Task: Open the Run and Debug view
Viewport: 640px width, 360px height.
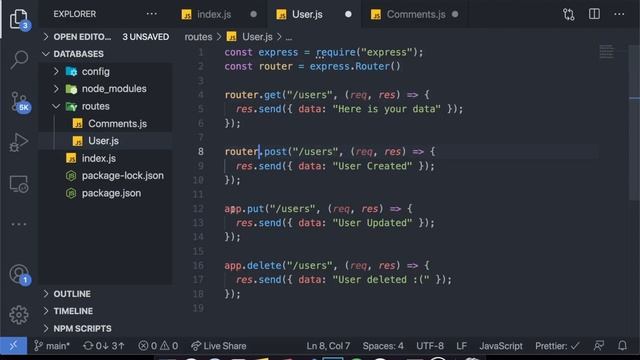Action: [19, 142]
